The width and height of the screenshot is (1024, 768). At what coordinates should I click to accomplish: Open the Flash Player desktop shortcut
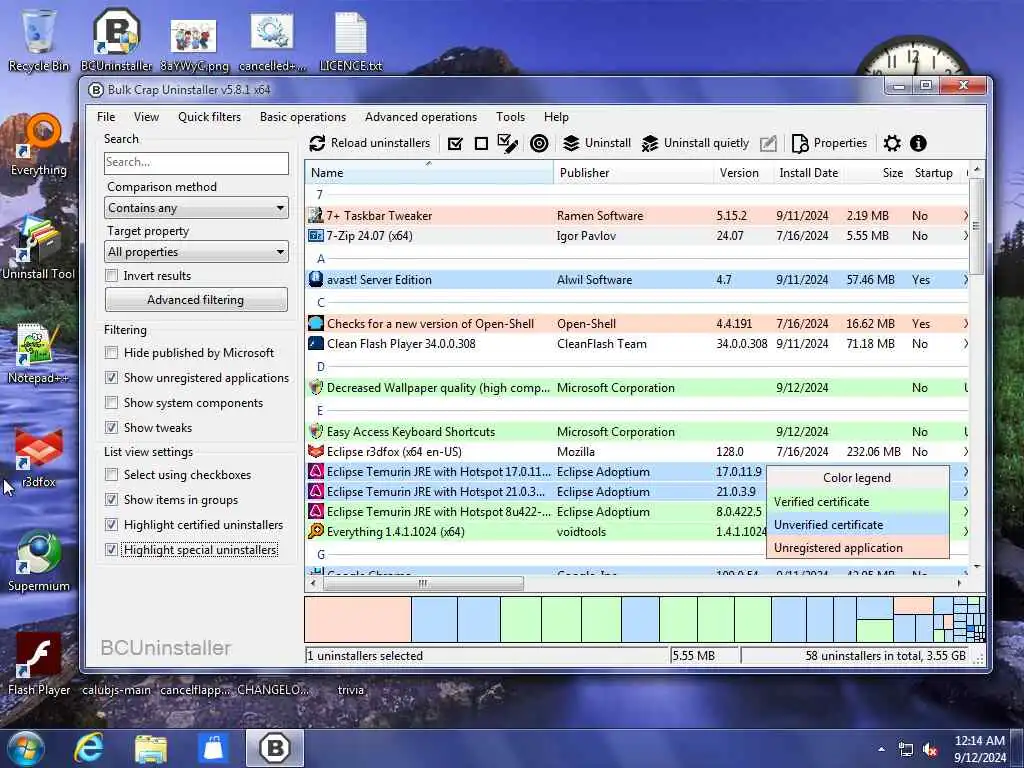pos(39,664)
